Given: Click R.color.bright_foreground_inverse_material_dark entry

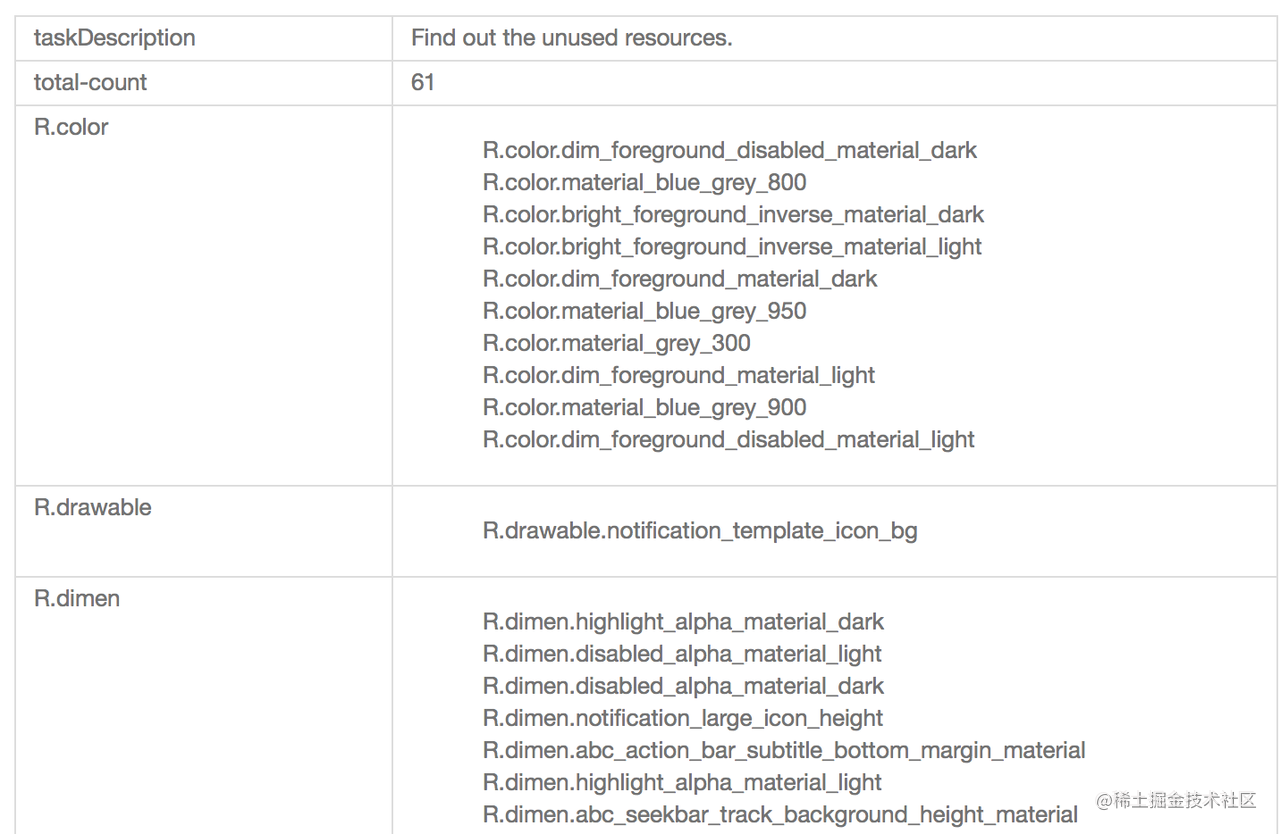Looking at the screenshot, I should 733,214.
